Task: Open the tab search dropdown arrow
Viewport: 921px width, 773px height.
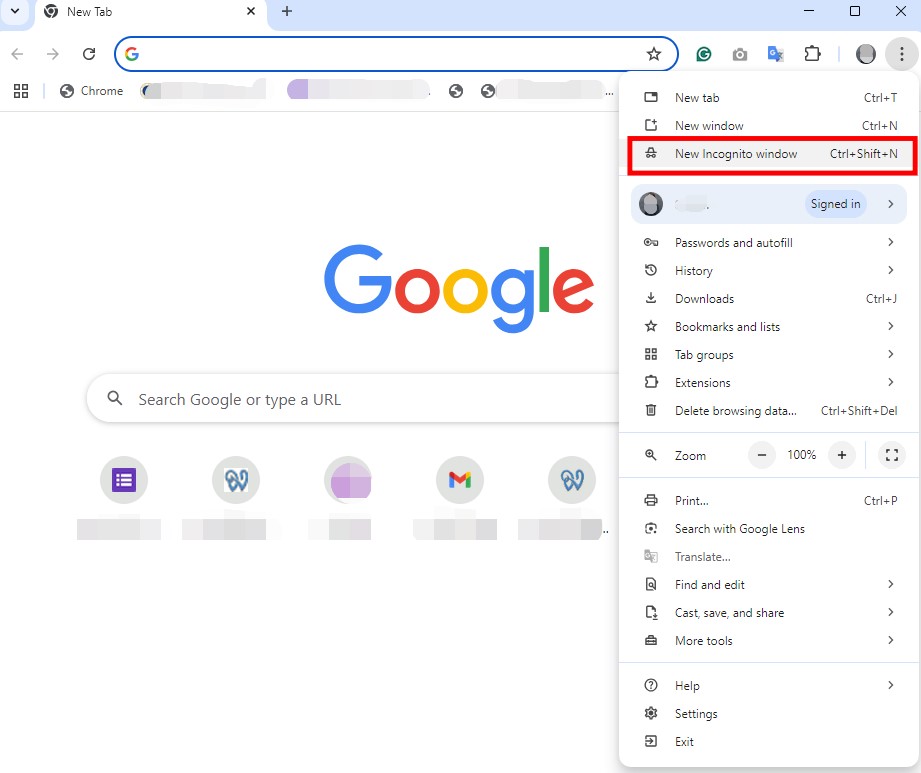Action: coord(14,11)
